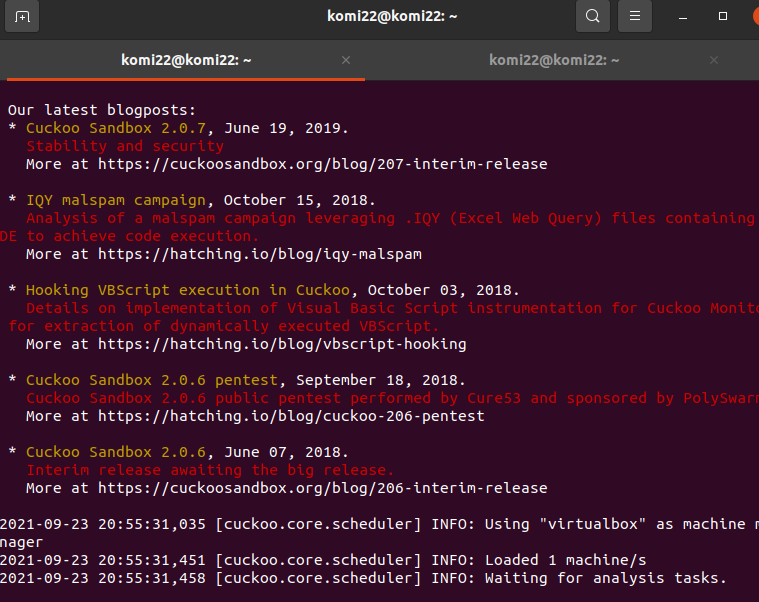Close the second terminal tab
Image resolution: width=759 pixels, height=602 pixels.
pyautogui.click(x=713, y=60)
